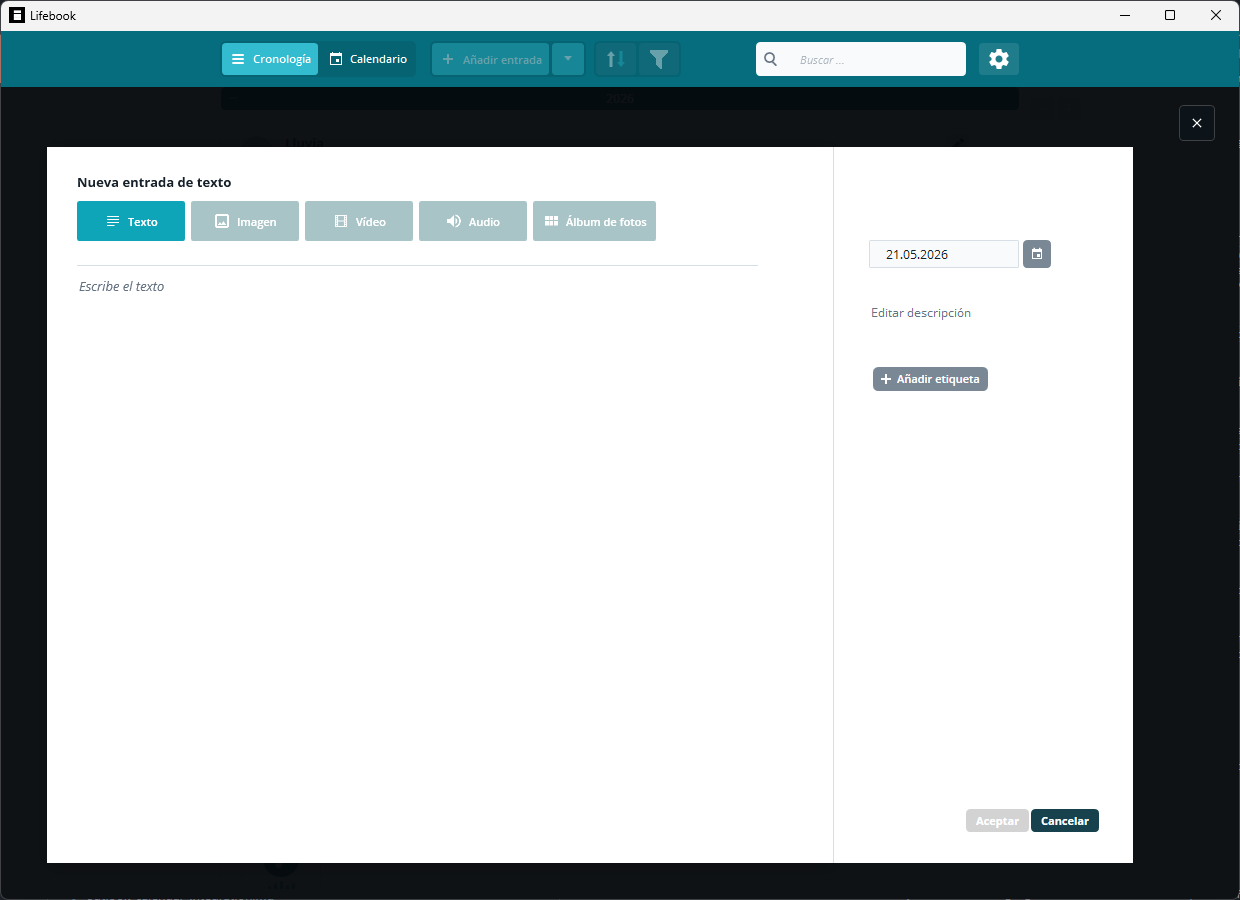1240x900 pixels.
Task: Switch to the Cronología view
Action: coord(270,59)
